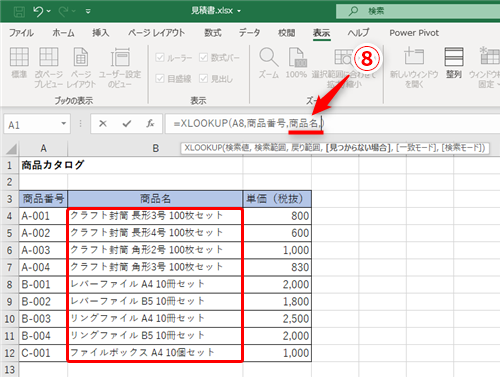The height and width of the screenshot is (377, 500).
Task: Click cell B-004
Action: (43, 336)
